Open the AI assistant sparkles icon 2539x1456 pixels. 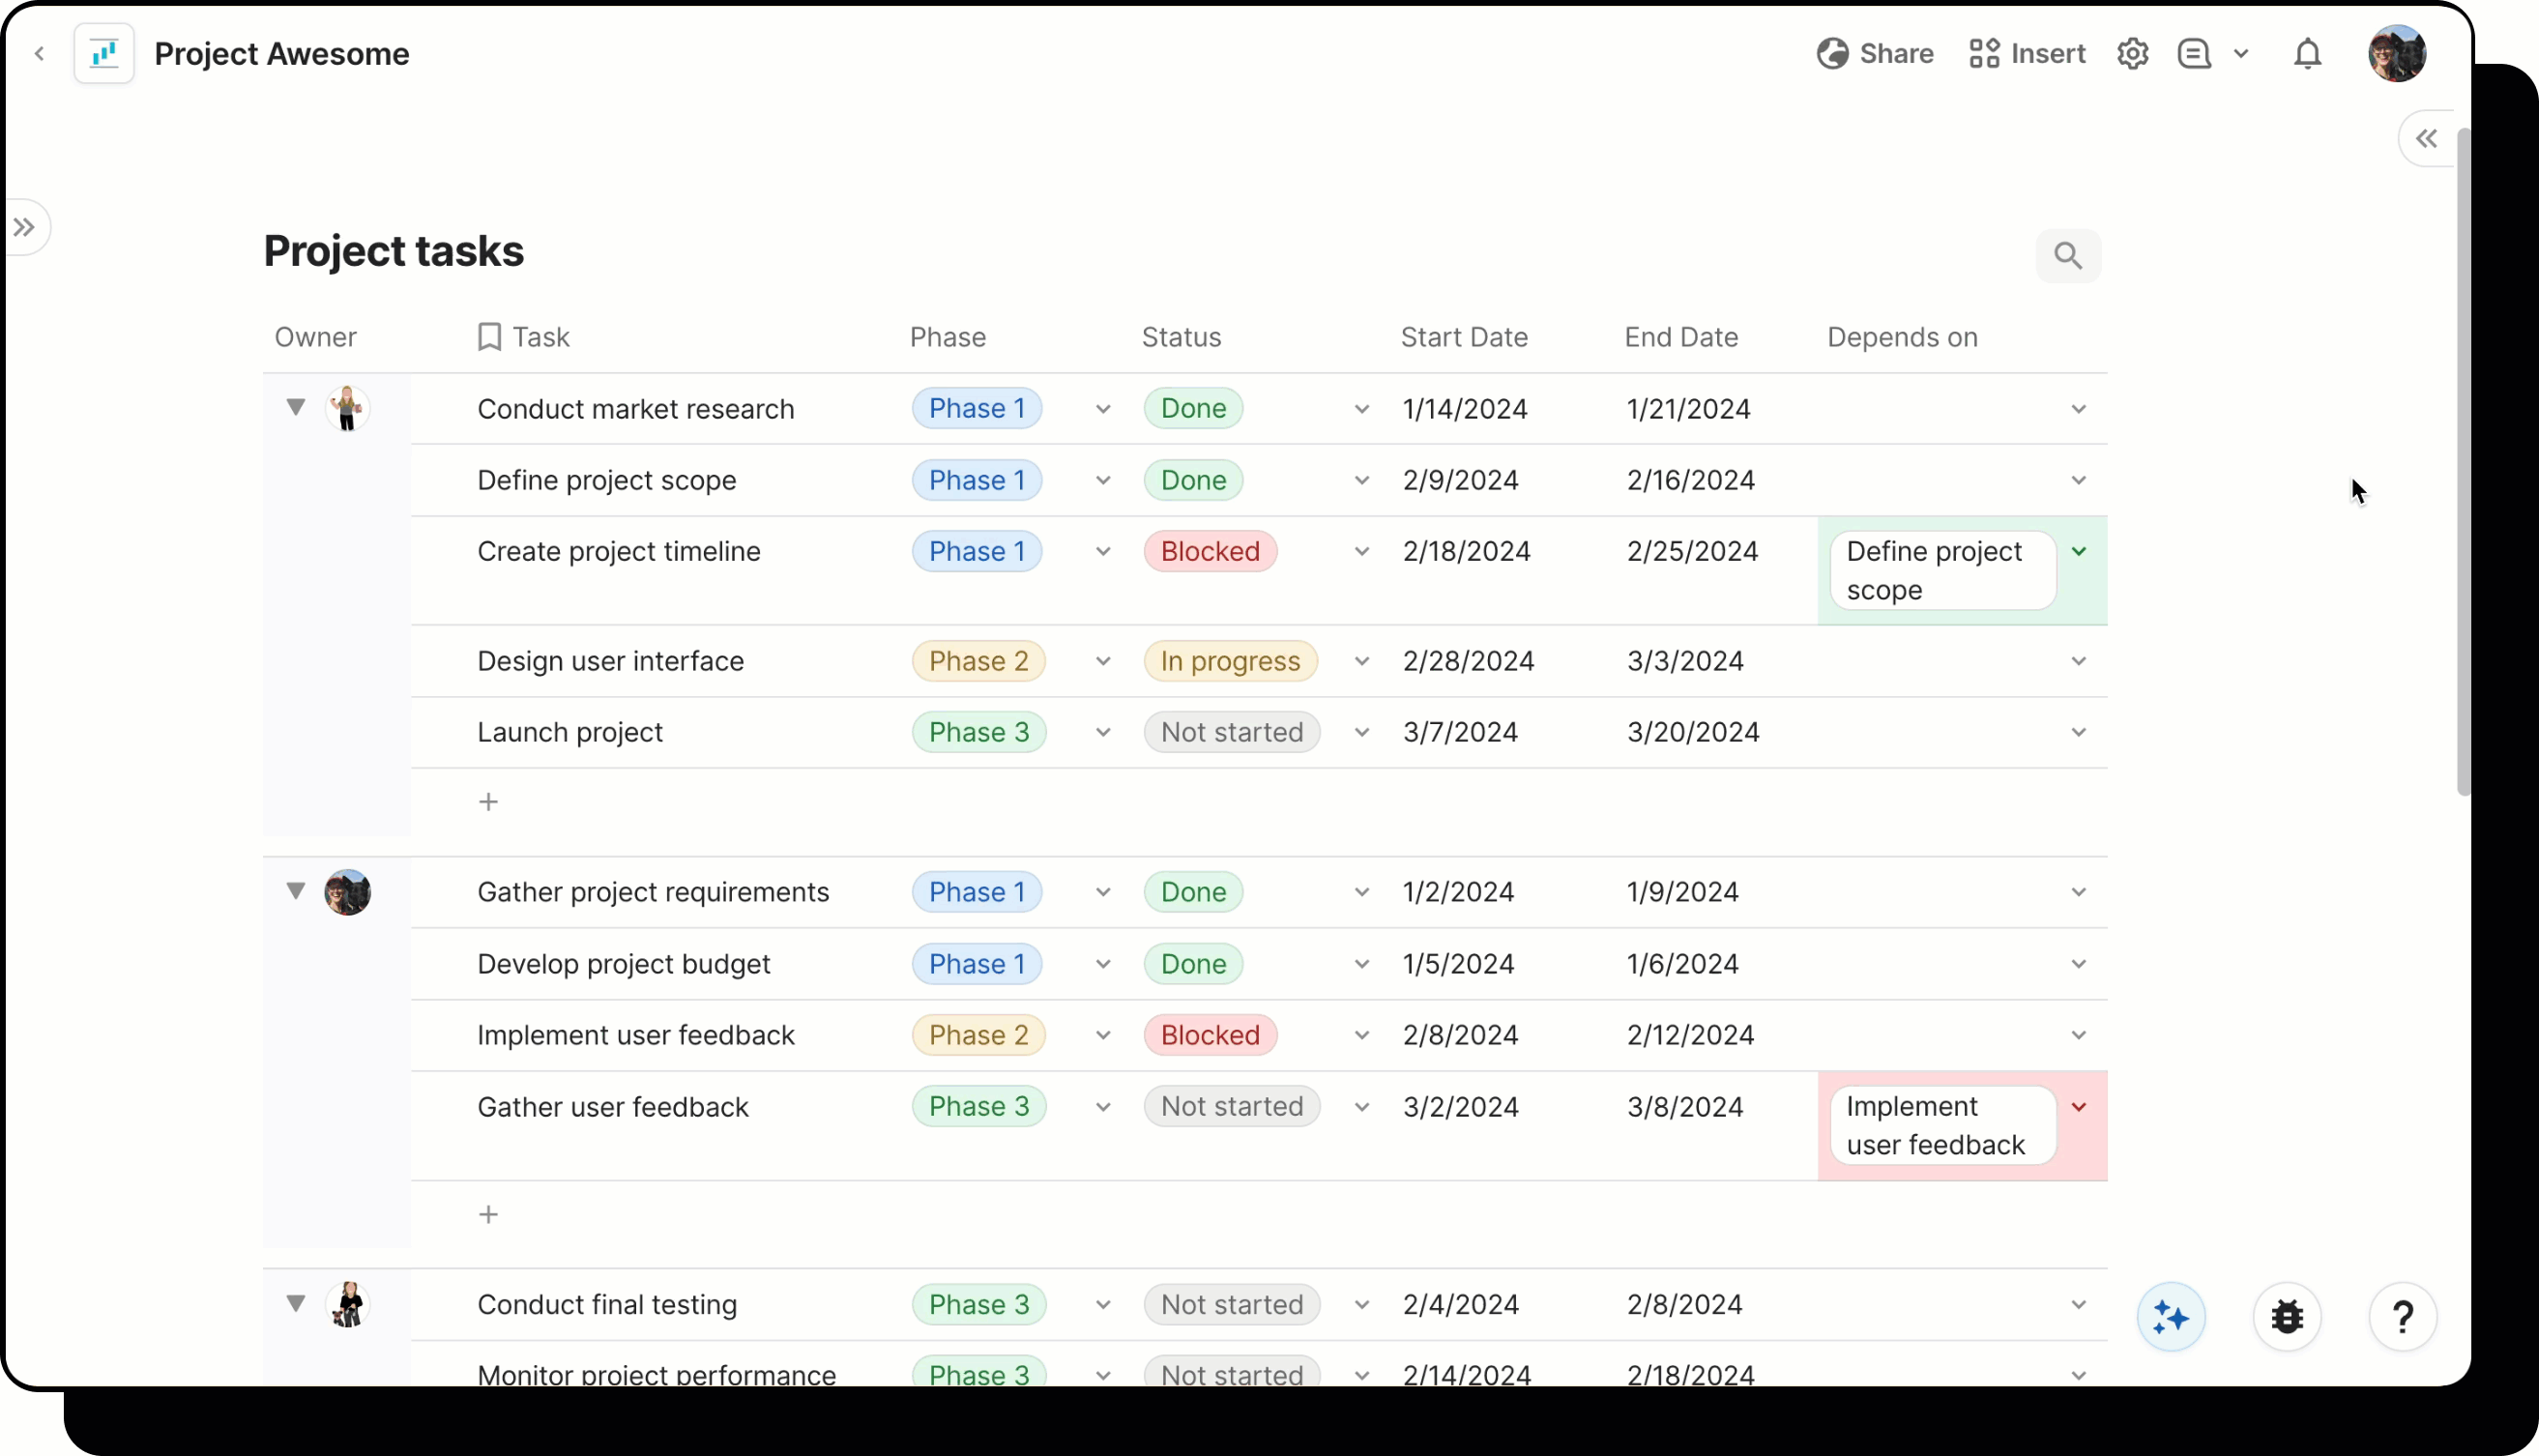point(2170,1316)
